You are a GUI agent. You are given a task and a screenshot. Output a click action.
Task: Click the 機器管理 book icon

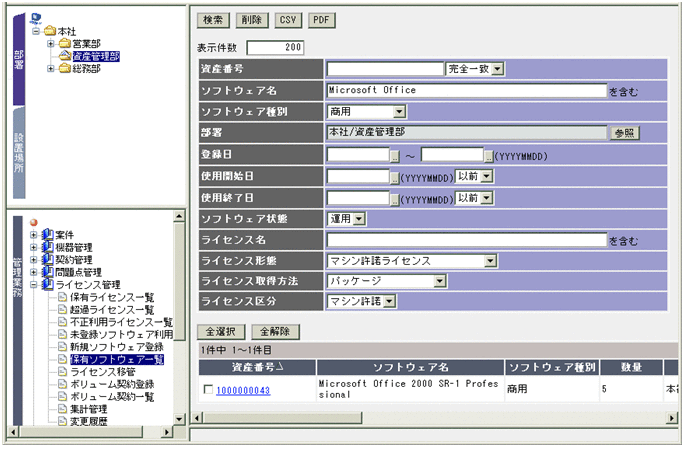[47, 247]
